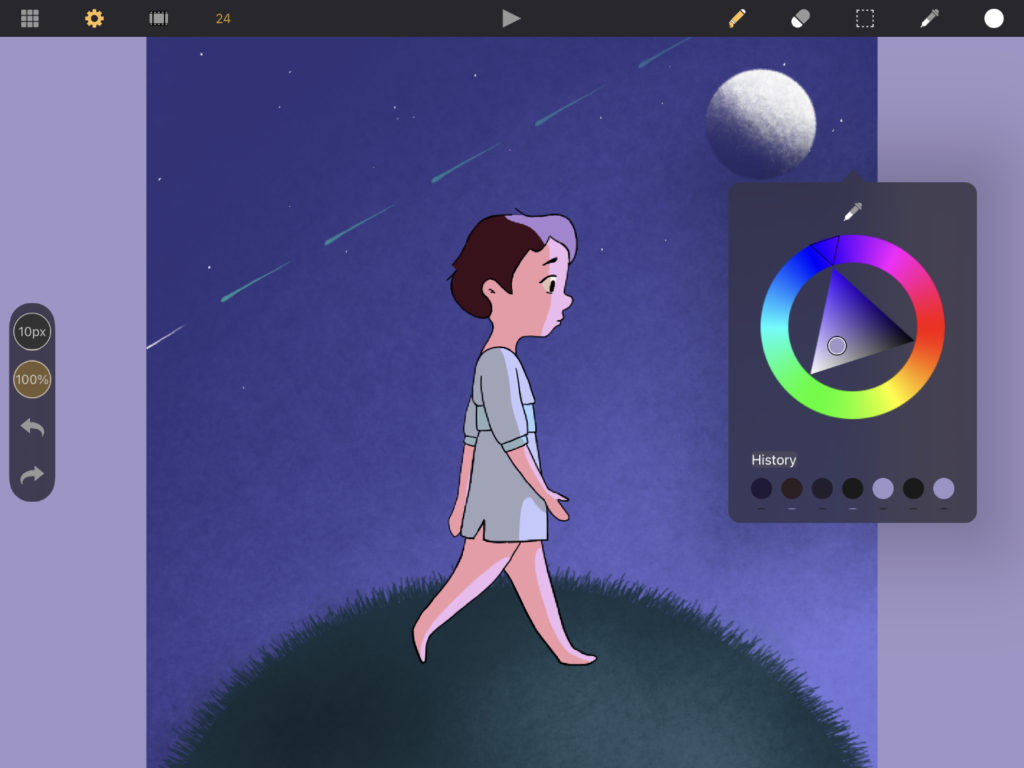Click the moon on the canvas
Screen dimensions: 1024x768
[761, 124]
